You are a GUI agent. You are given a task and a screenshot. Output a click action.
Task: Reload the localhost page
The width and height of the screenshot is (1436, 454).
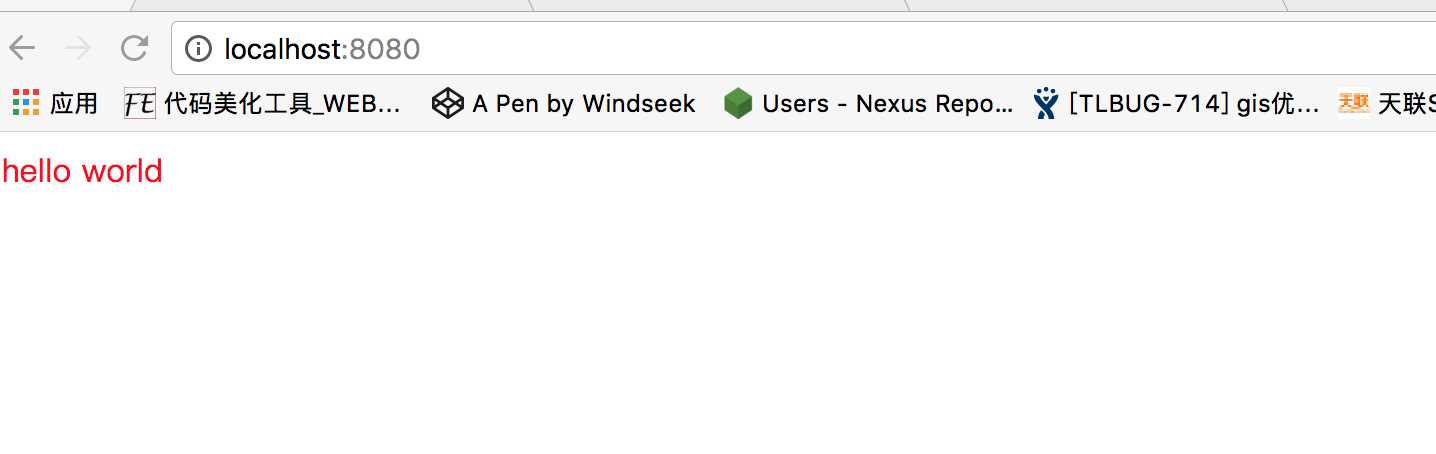[134, 48]
